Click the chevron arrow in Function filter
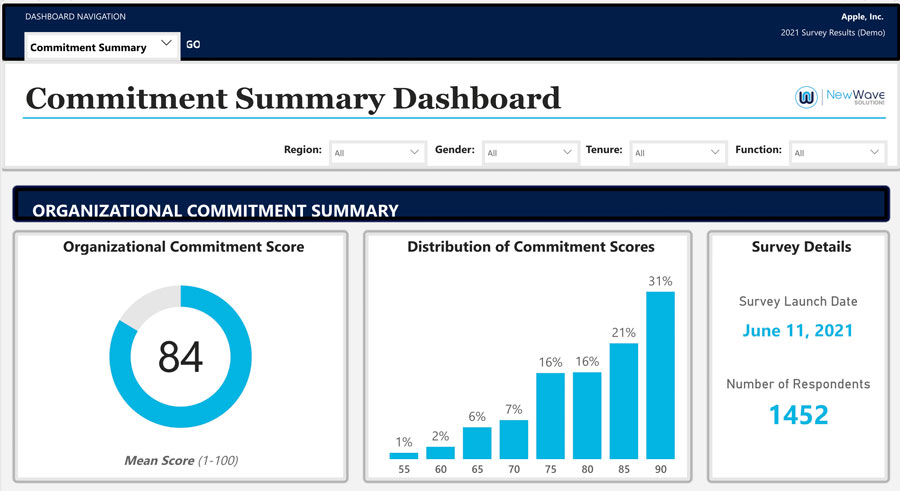 tap(874, 152)
